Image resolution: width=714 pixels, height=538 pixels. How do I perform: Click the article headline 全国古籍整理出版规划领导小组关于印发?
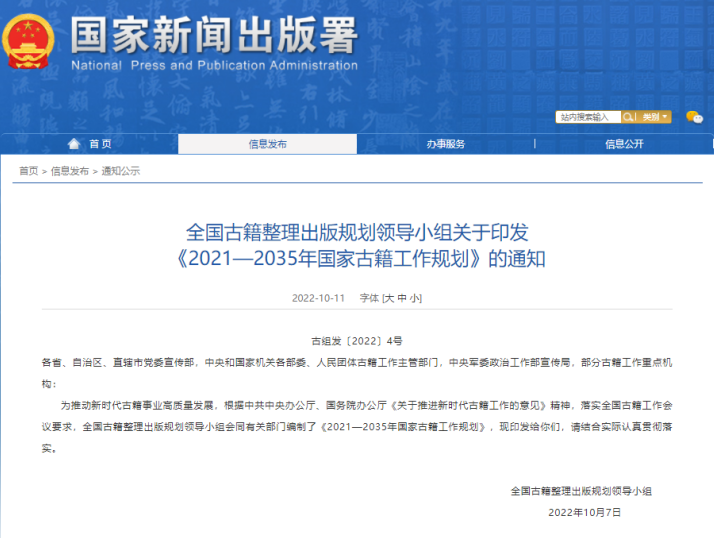click(357, 232)
